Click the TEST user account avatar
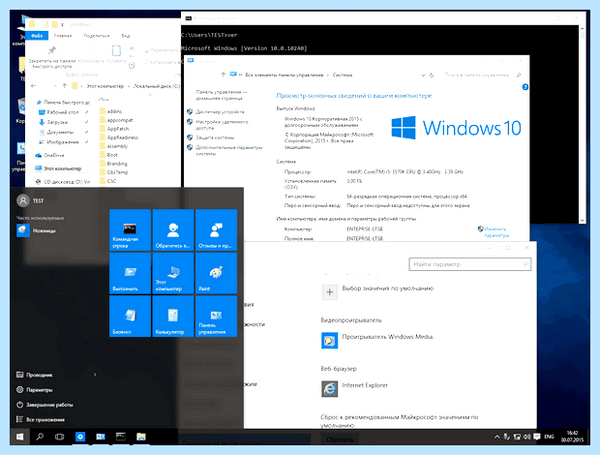This screenshot has height=455, width=600. [23, 201]
